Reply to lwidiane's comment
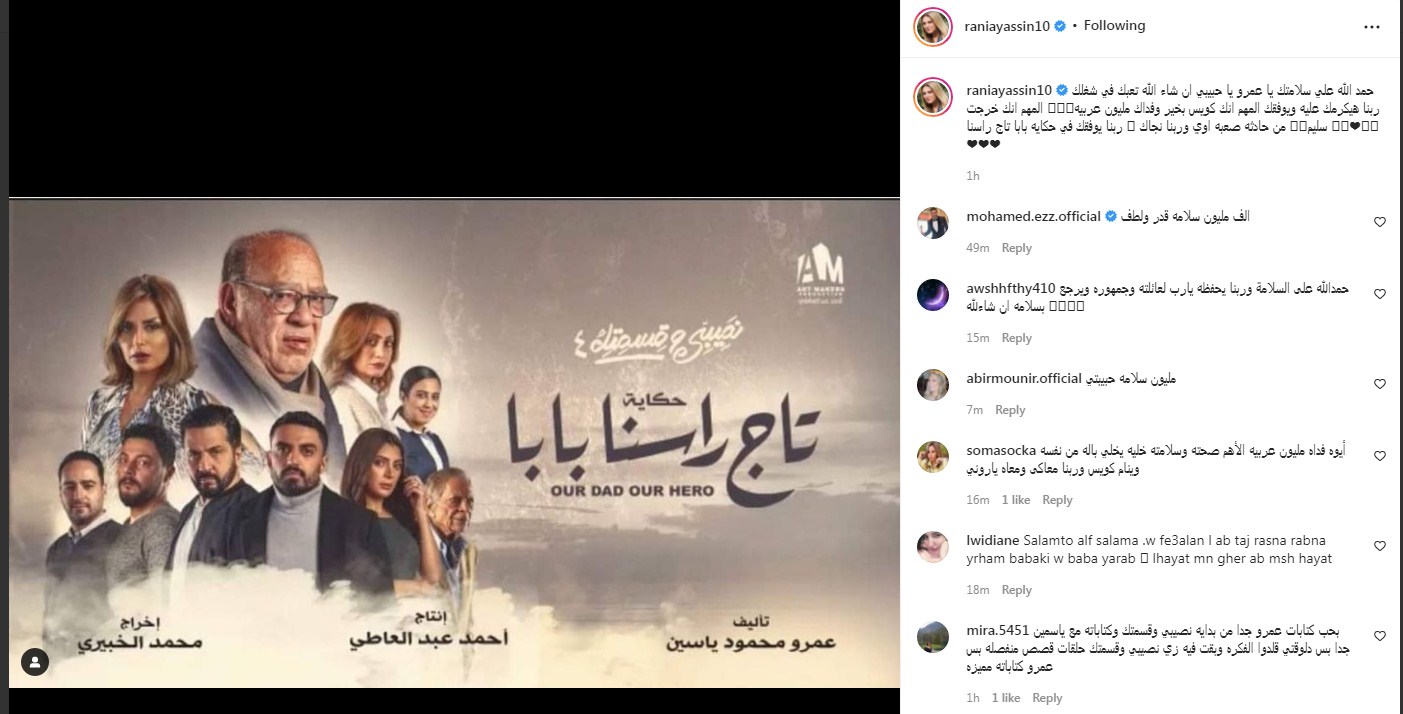Screen dimensions: 1403x714 (1017, 590)
